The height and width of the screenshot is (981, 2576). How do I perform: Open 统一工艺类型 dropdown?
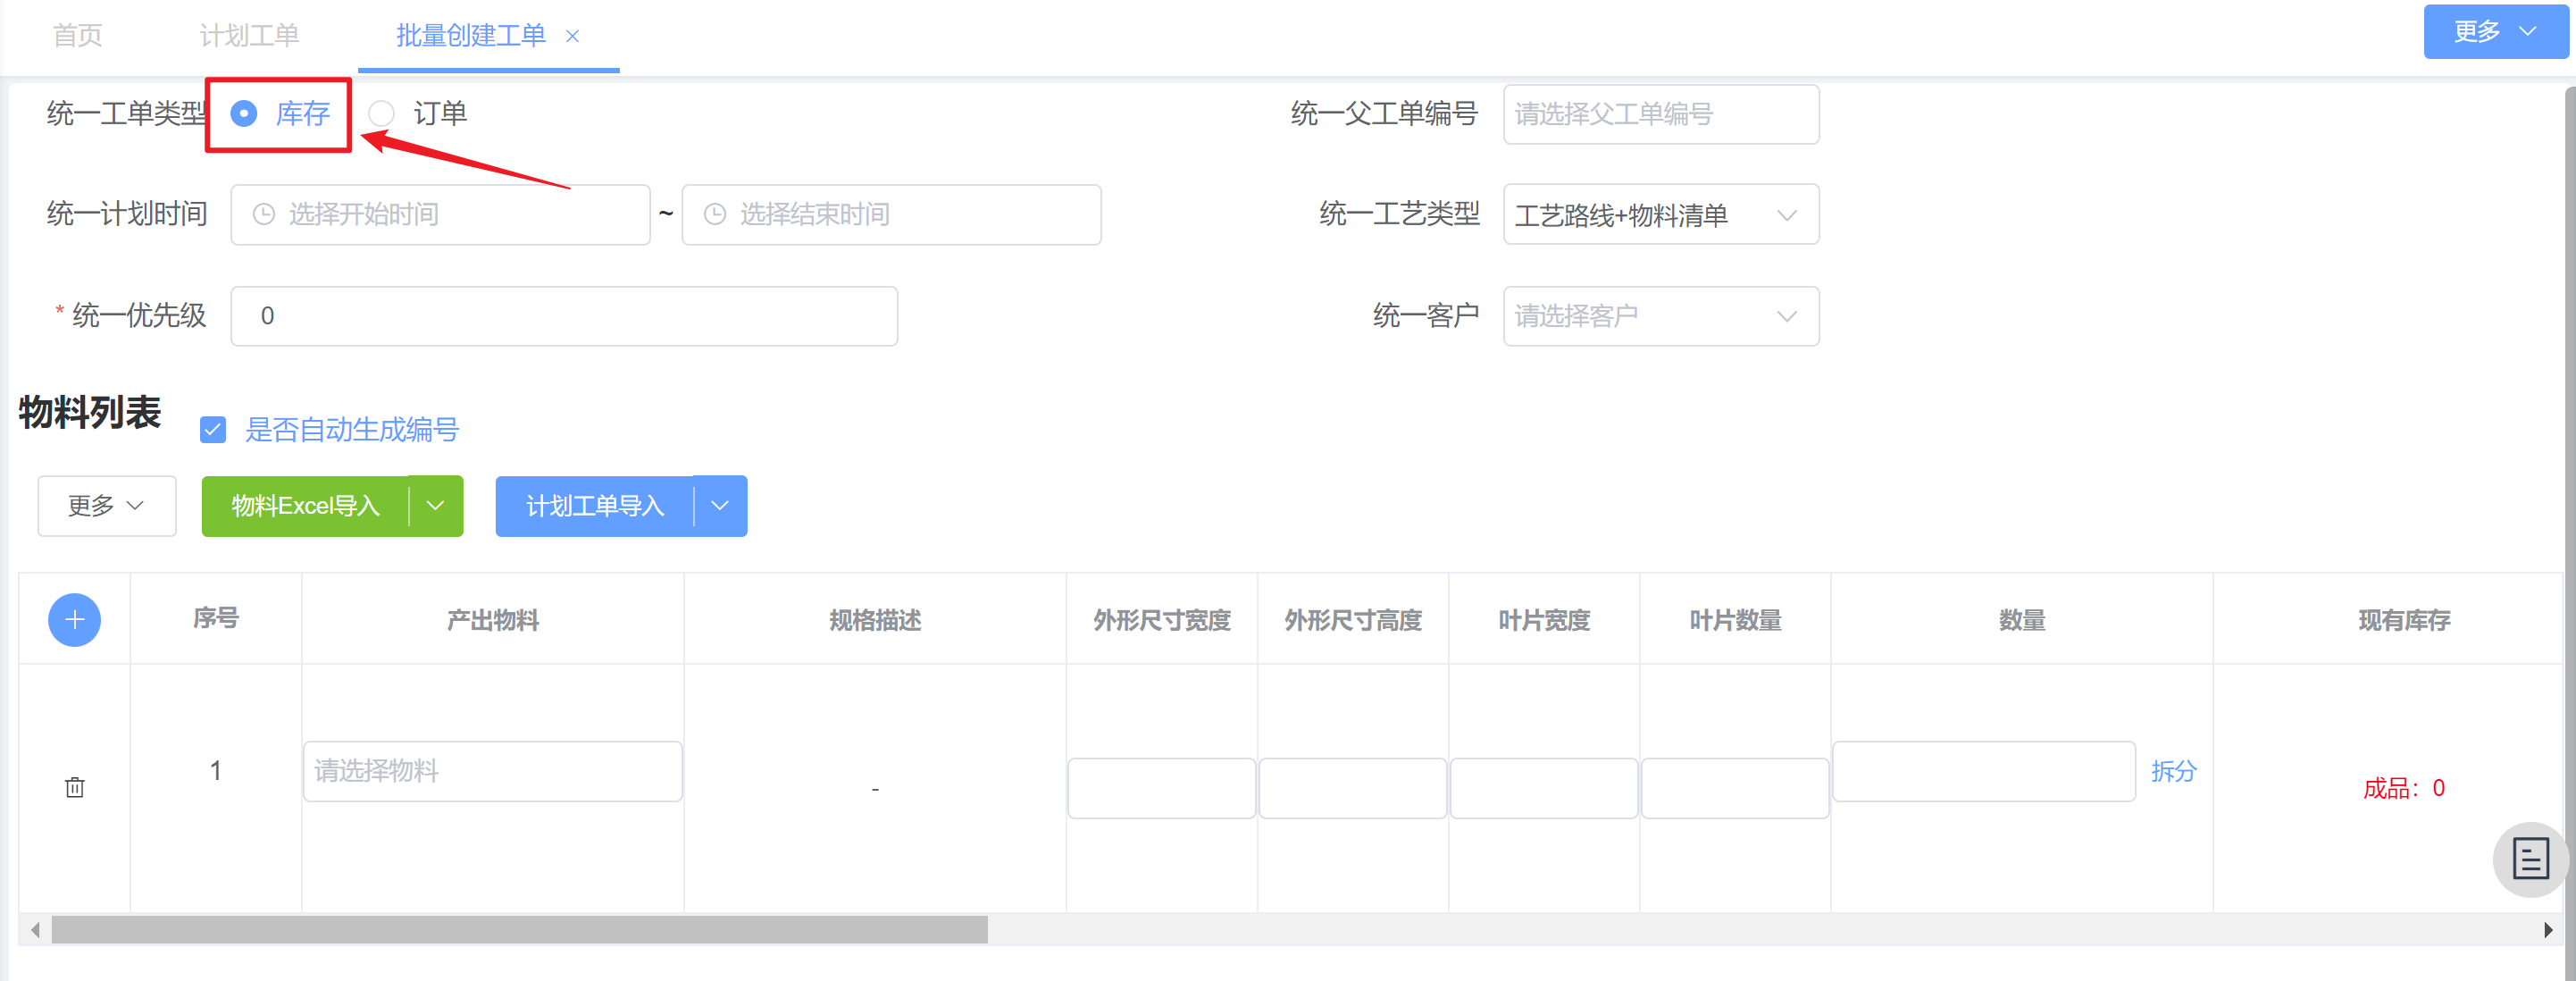[x=1661, y=215]
